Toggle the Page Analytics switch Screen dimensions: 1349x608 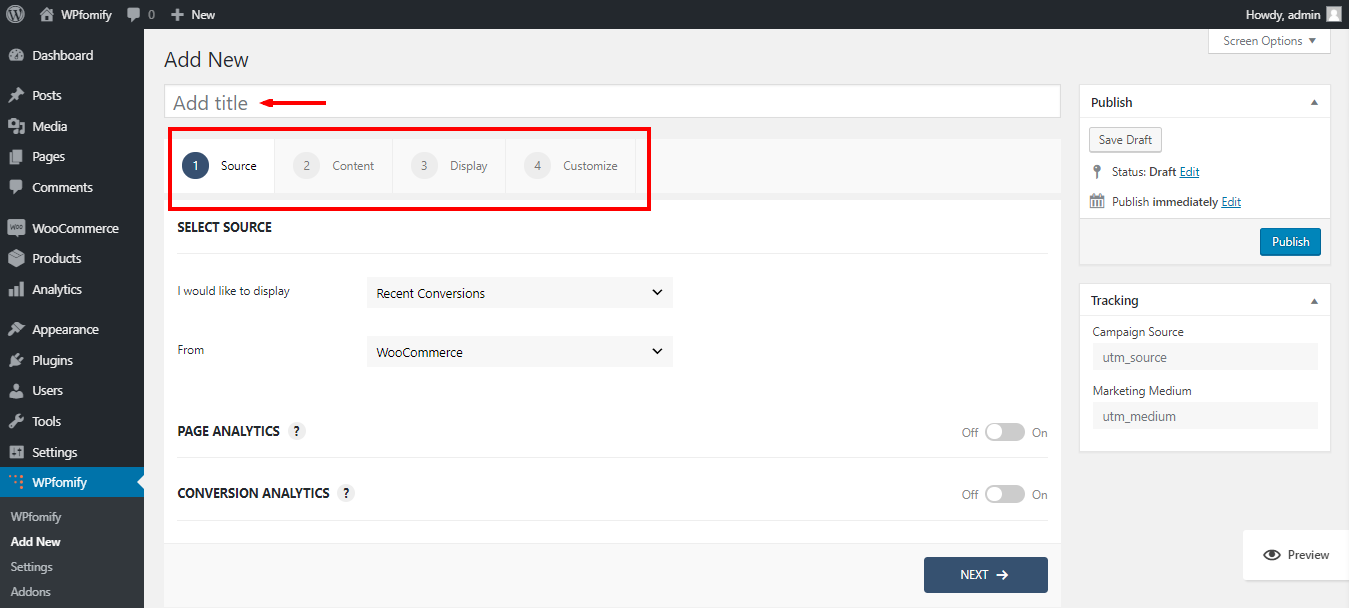point(1005,432)
